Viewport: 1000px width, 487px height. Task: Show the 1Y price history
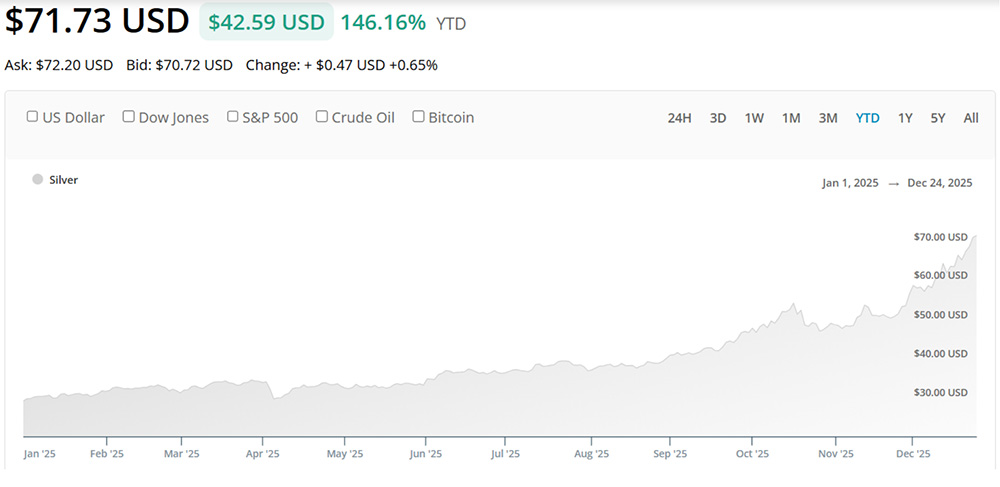coord(905,118)
